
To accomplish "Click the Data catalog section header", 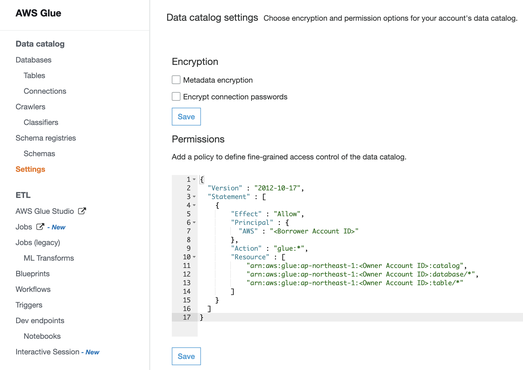I will (x=40, y=44).
